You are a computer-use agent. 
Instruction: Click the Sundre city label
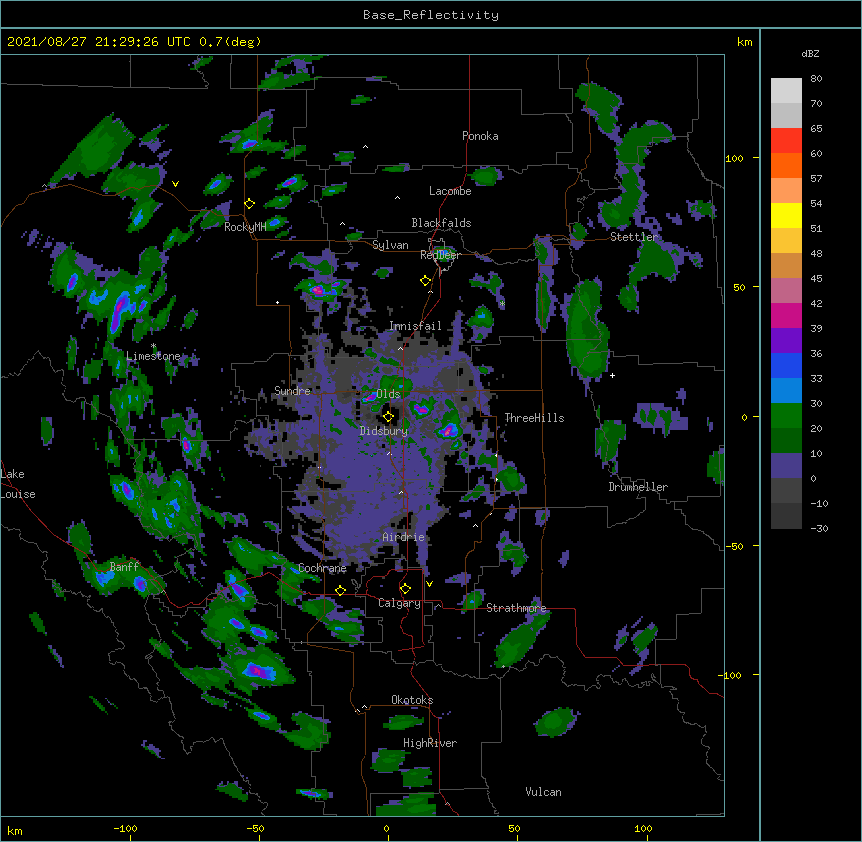[x=292, y=391]
